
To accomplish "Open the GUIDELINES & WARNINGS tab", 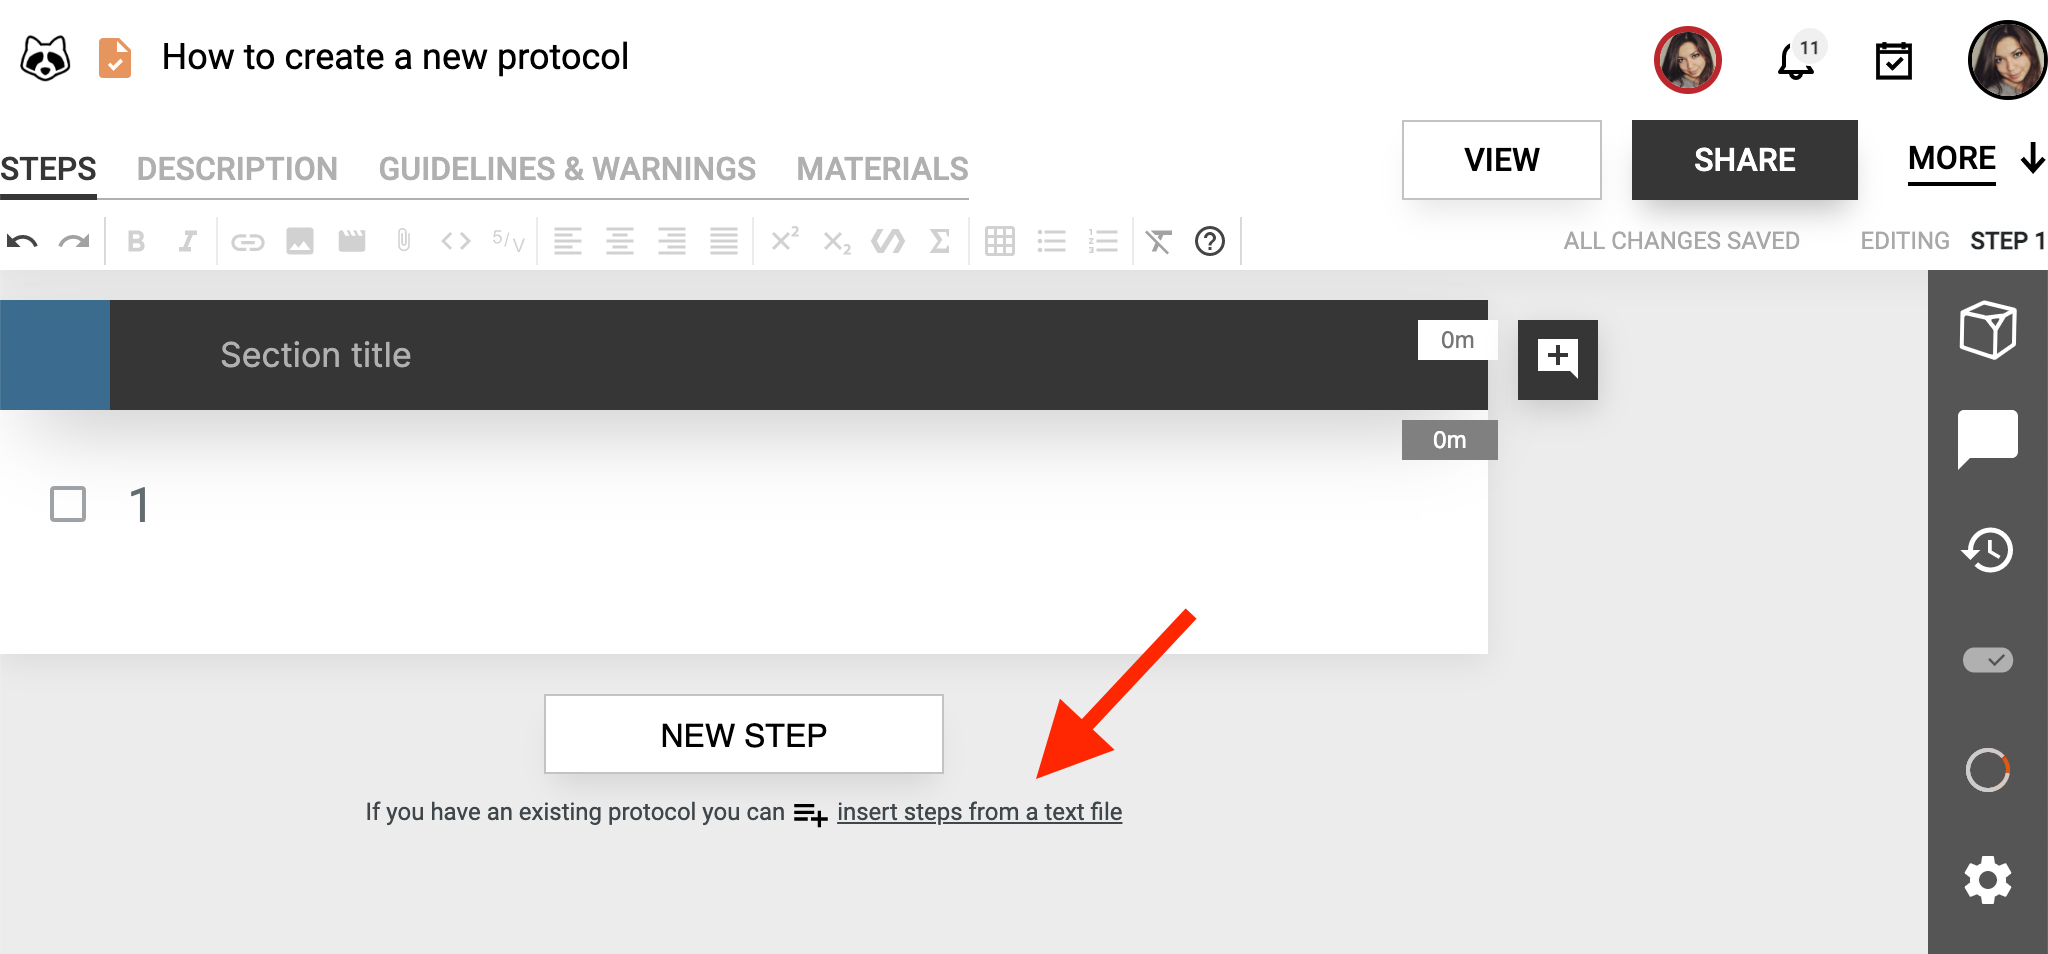I will pyautogui.click(x=567, y=168).
